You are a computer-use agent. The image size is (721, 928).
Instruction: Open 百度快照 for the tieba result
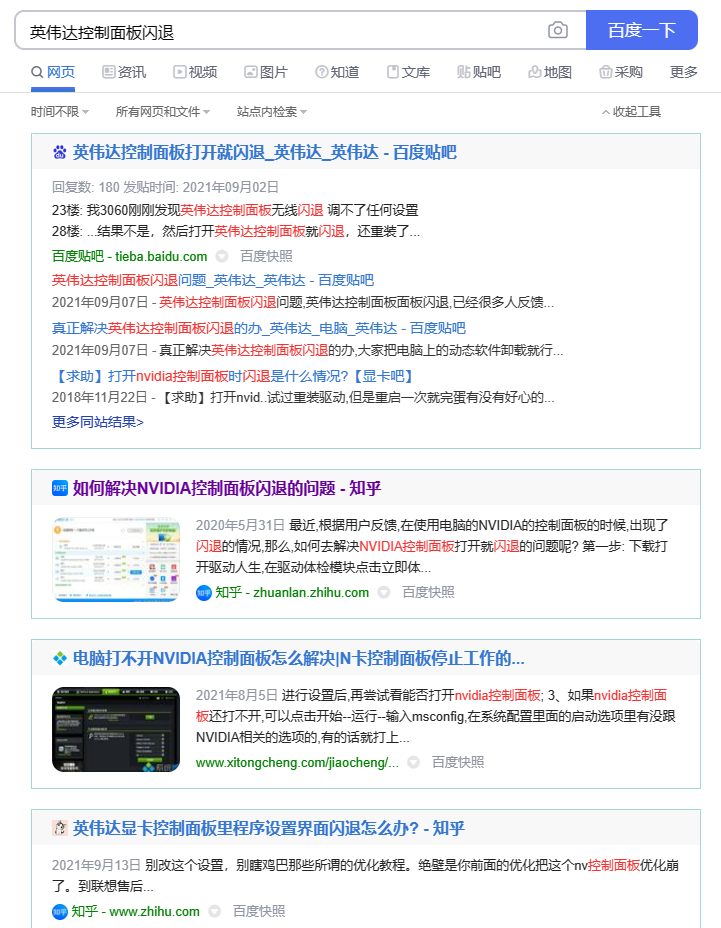(266, 256)
